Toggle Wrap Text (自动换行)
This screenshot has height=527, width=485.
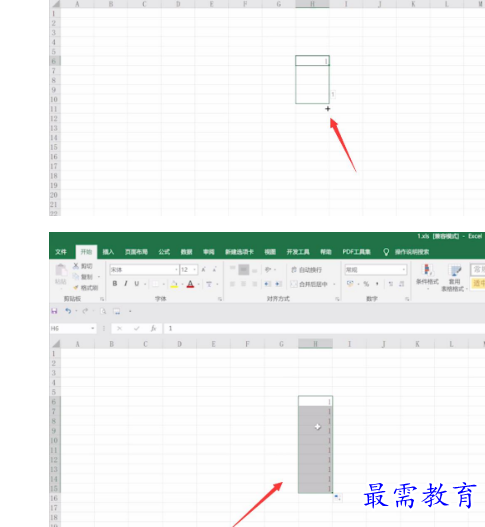click(306, 270)
